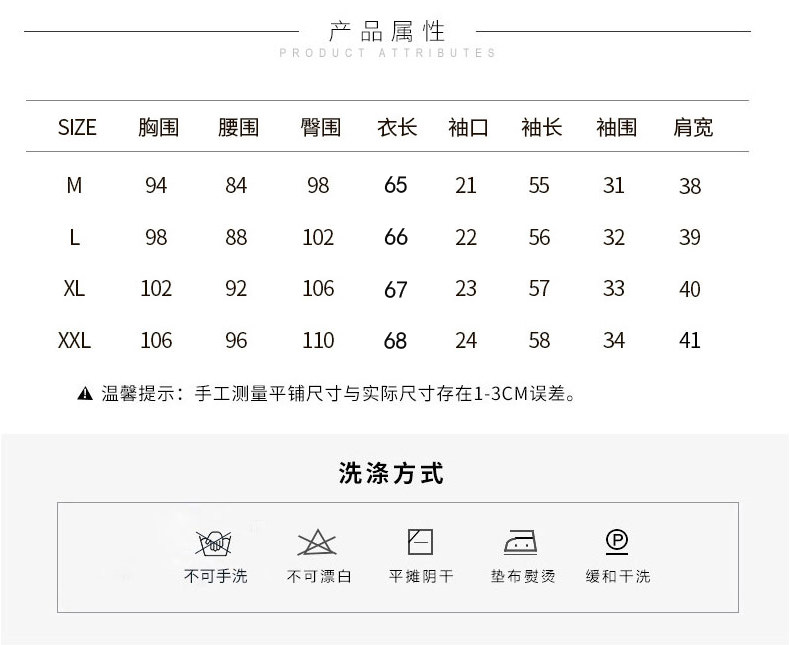Click the warning triangle beside 温馨提示
The height and width of the screenshot is (645, 790).
point(85,394)
